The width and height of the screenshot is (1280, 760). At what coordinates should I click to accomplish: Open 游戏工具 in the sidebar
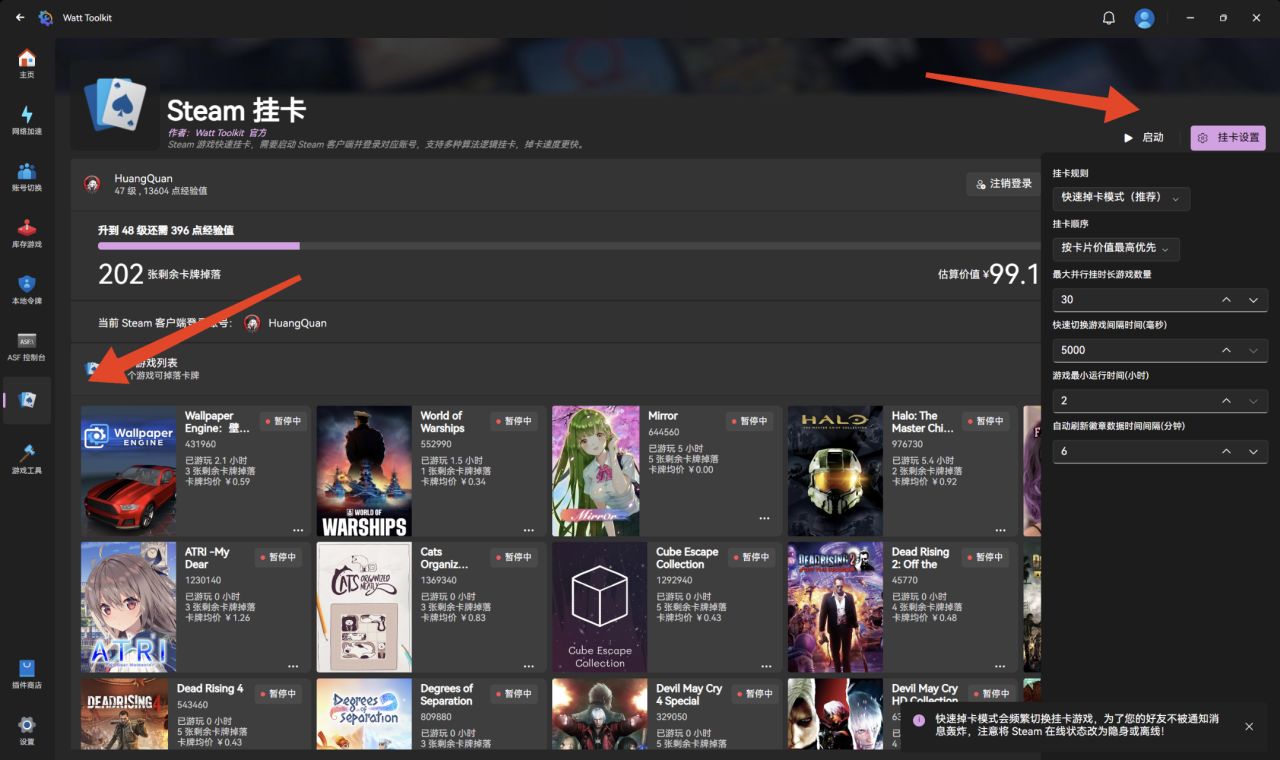(27, 459)
